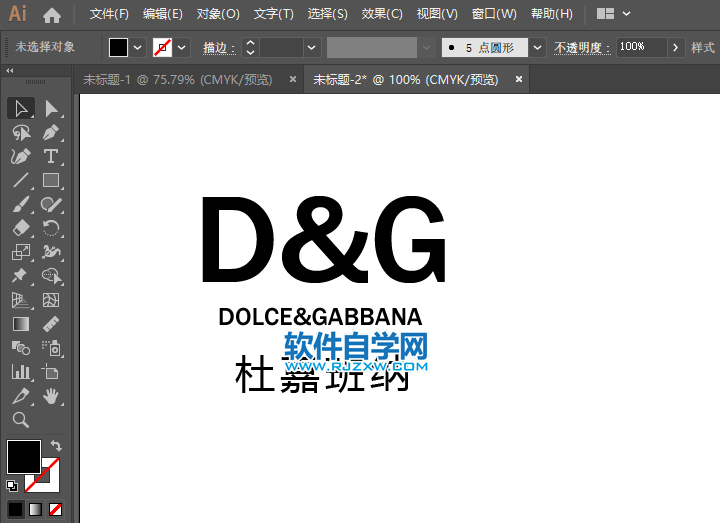Screen dimensions: 720x523
Task: Open the 不透明度 transparency panel link
Action: point(582,48)
